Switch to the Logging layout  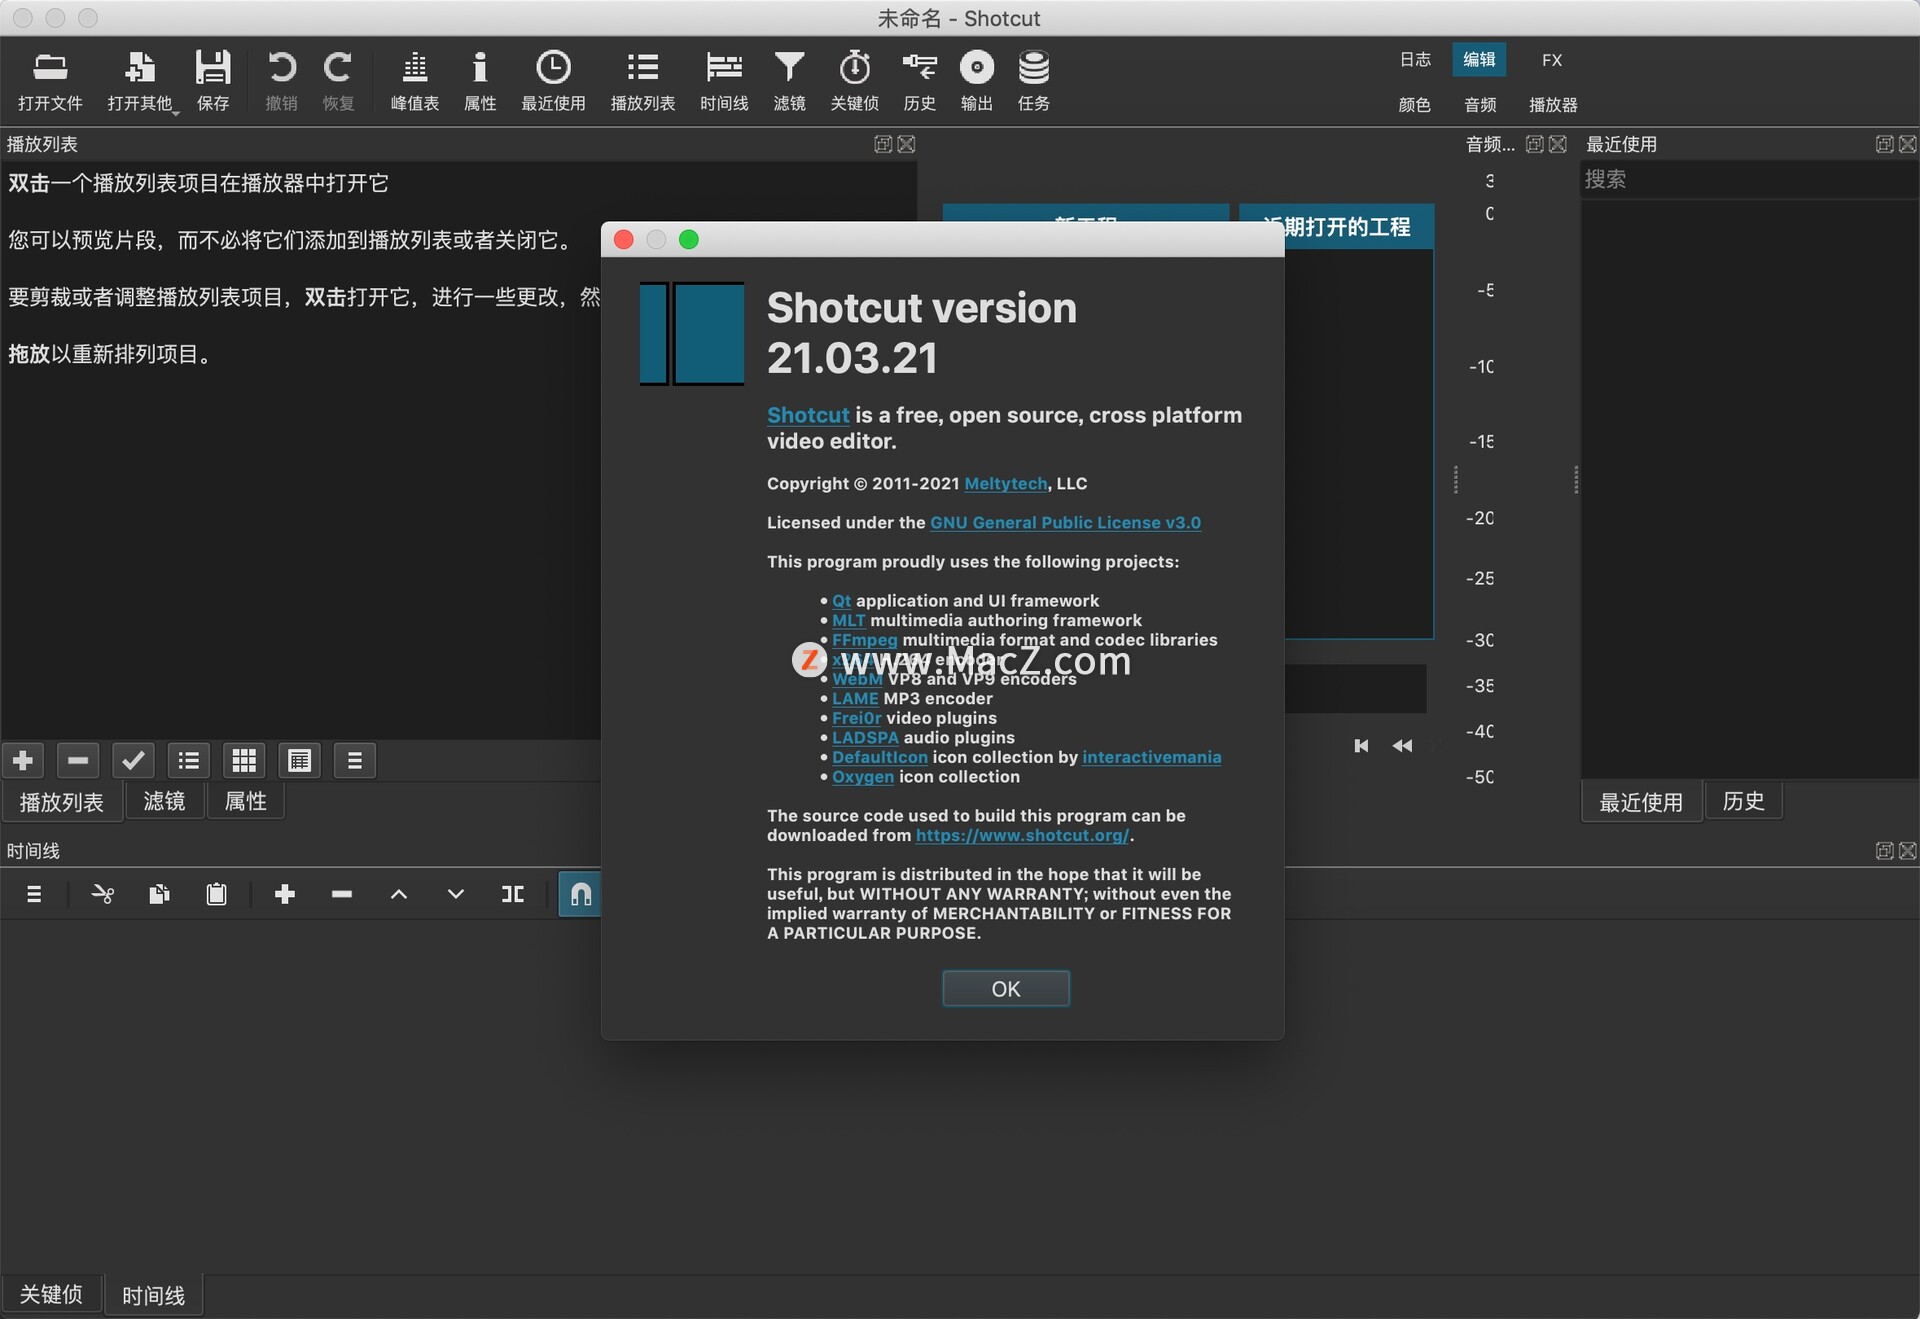click(1415, 60)
